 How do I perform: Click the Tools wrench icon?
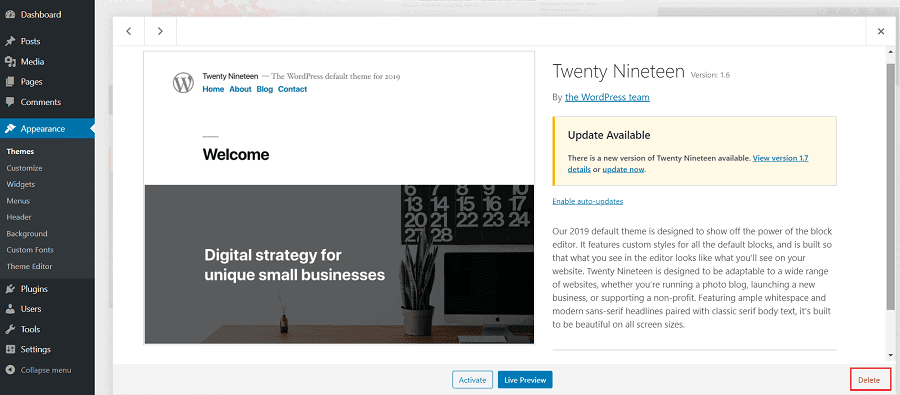10,329
